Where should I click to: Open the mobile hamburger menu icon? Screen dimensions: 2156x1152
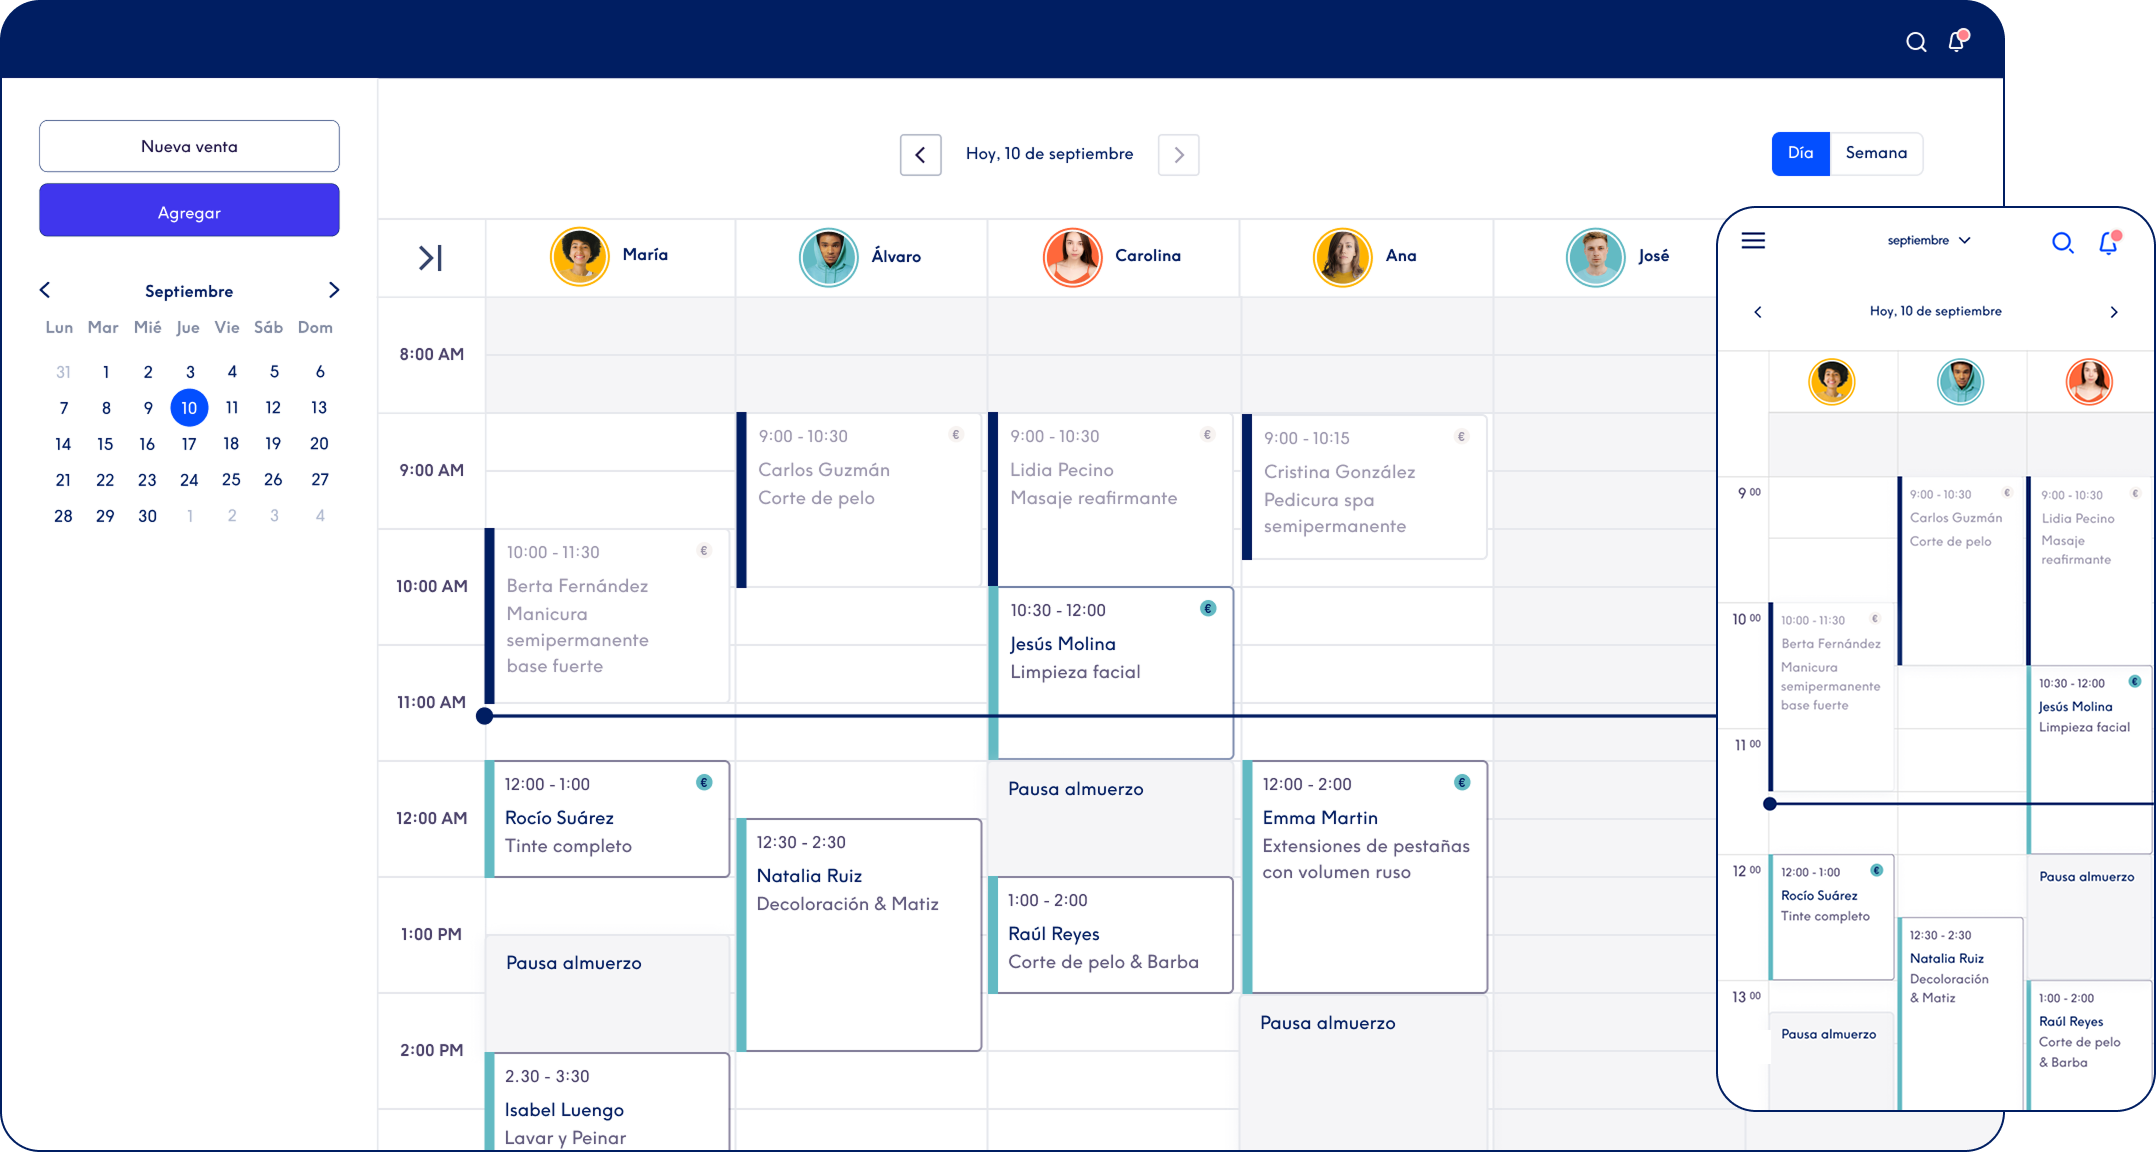click(1753, 241)
